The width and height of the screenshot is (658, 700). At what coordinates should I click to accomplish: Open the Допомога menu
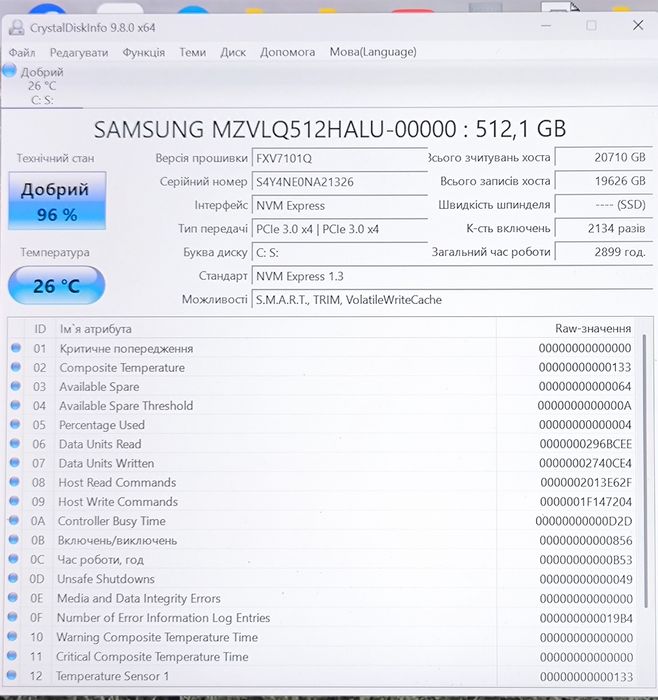287,52
